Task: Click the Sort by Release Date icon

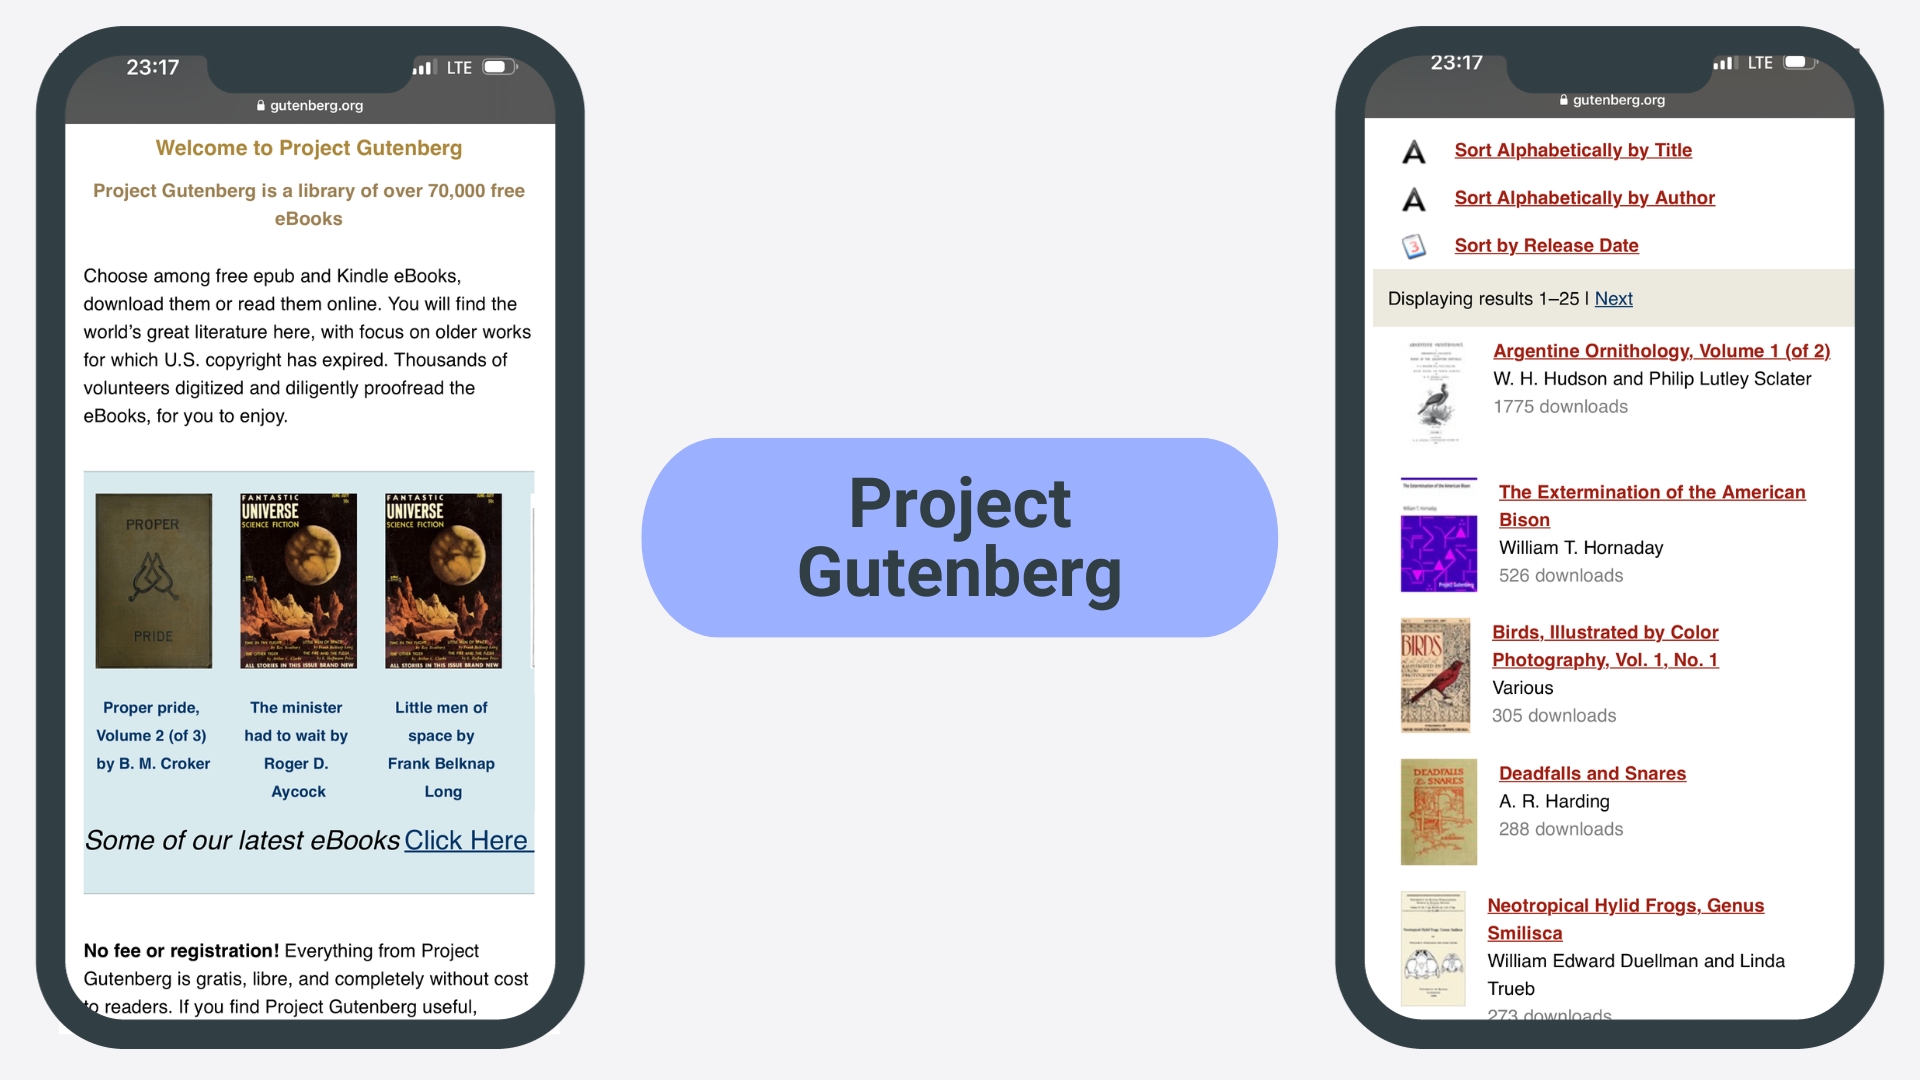Action: 1415,245
